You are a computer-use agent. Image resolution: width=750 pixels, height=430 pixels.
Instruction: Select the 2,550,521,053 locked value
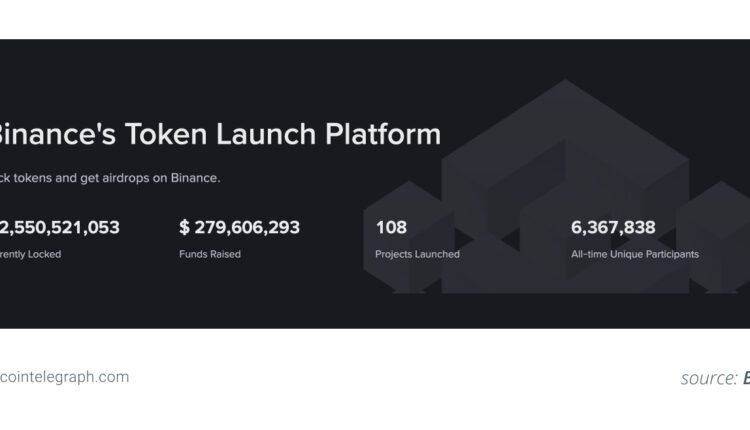pyautogui.click(x=62, y=227)
